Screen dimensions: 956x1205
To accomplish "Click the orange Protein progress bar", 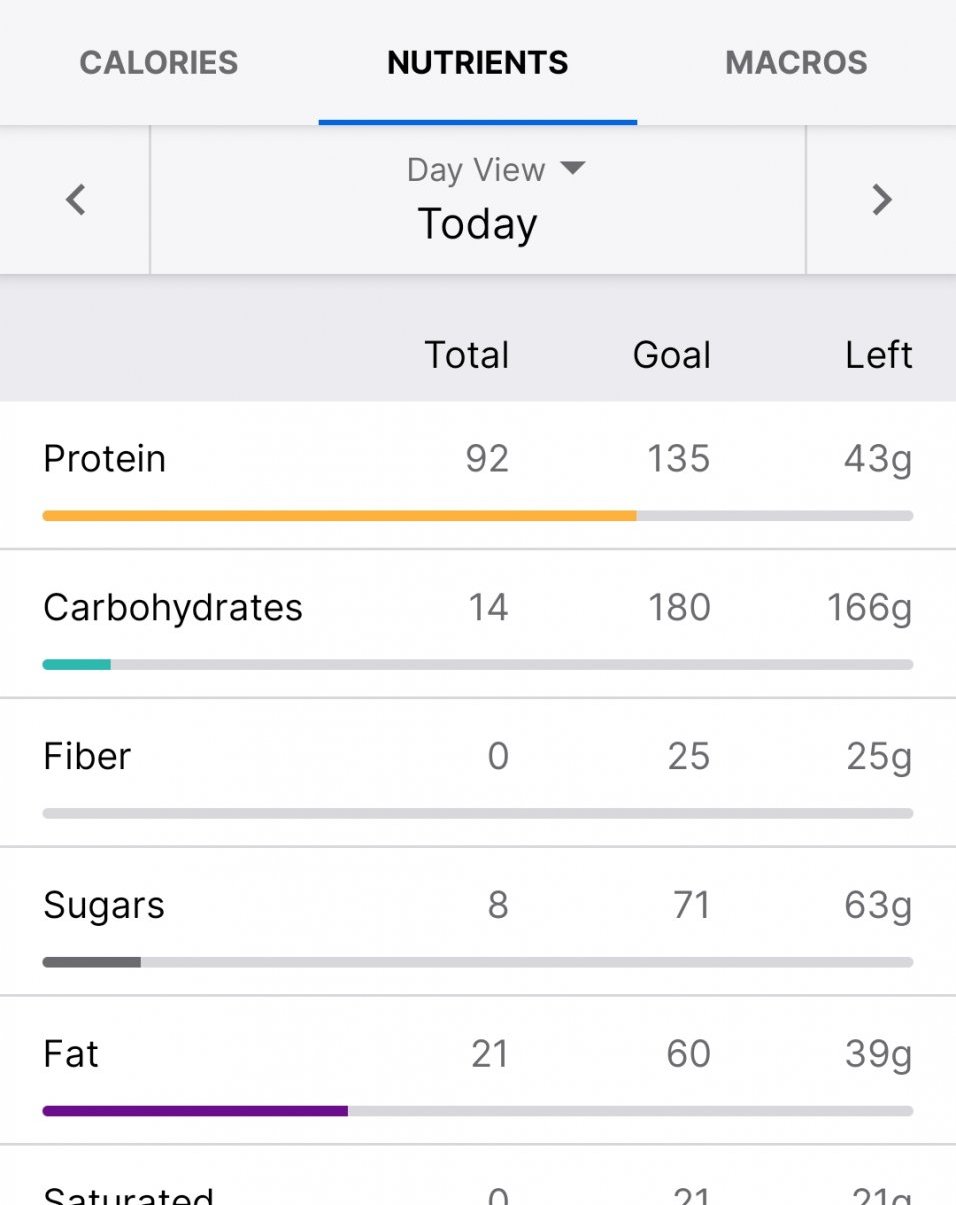I will (x=339, y=516).
